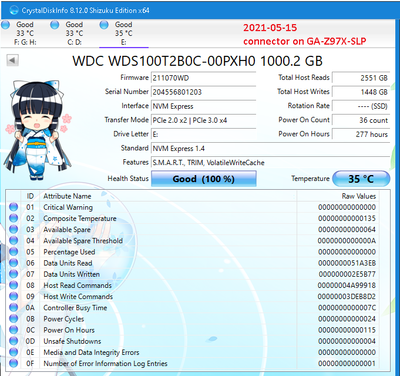Image resolution: width=400 pixels, height=376 pixels.
Task: Select the Controller Busy Time attribute name
Action: click(75, 308)
